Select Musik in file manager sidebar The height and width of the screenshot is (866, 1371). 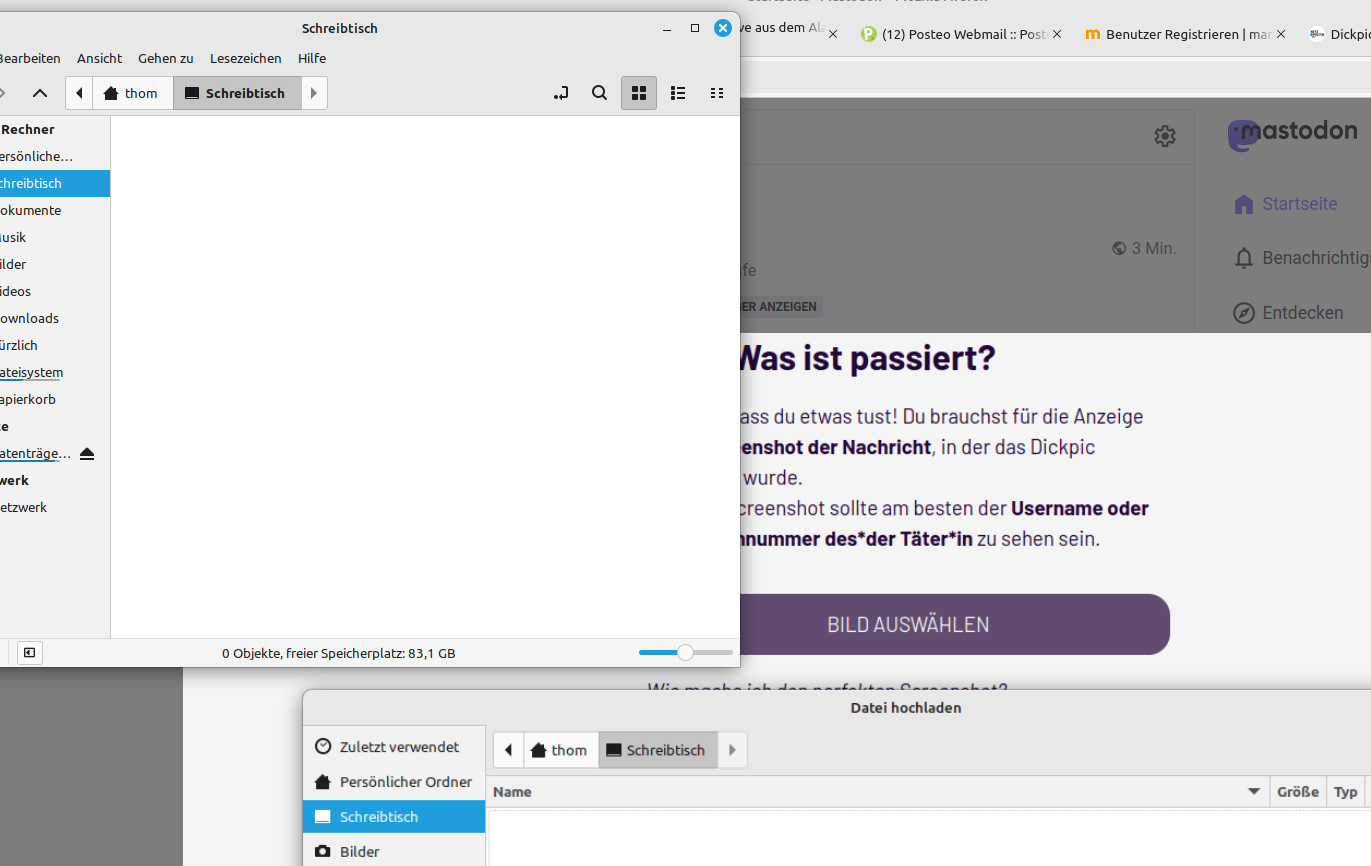[x=55, y=237]
